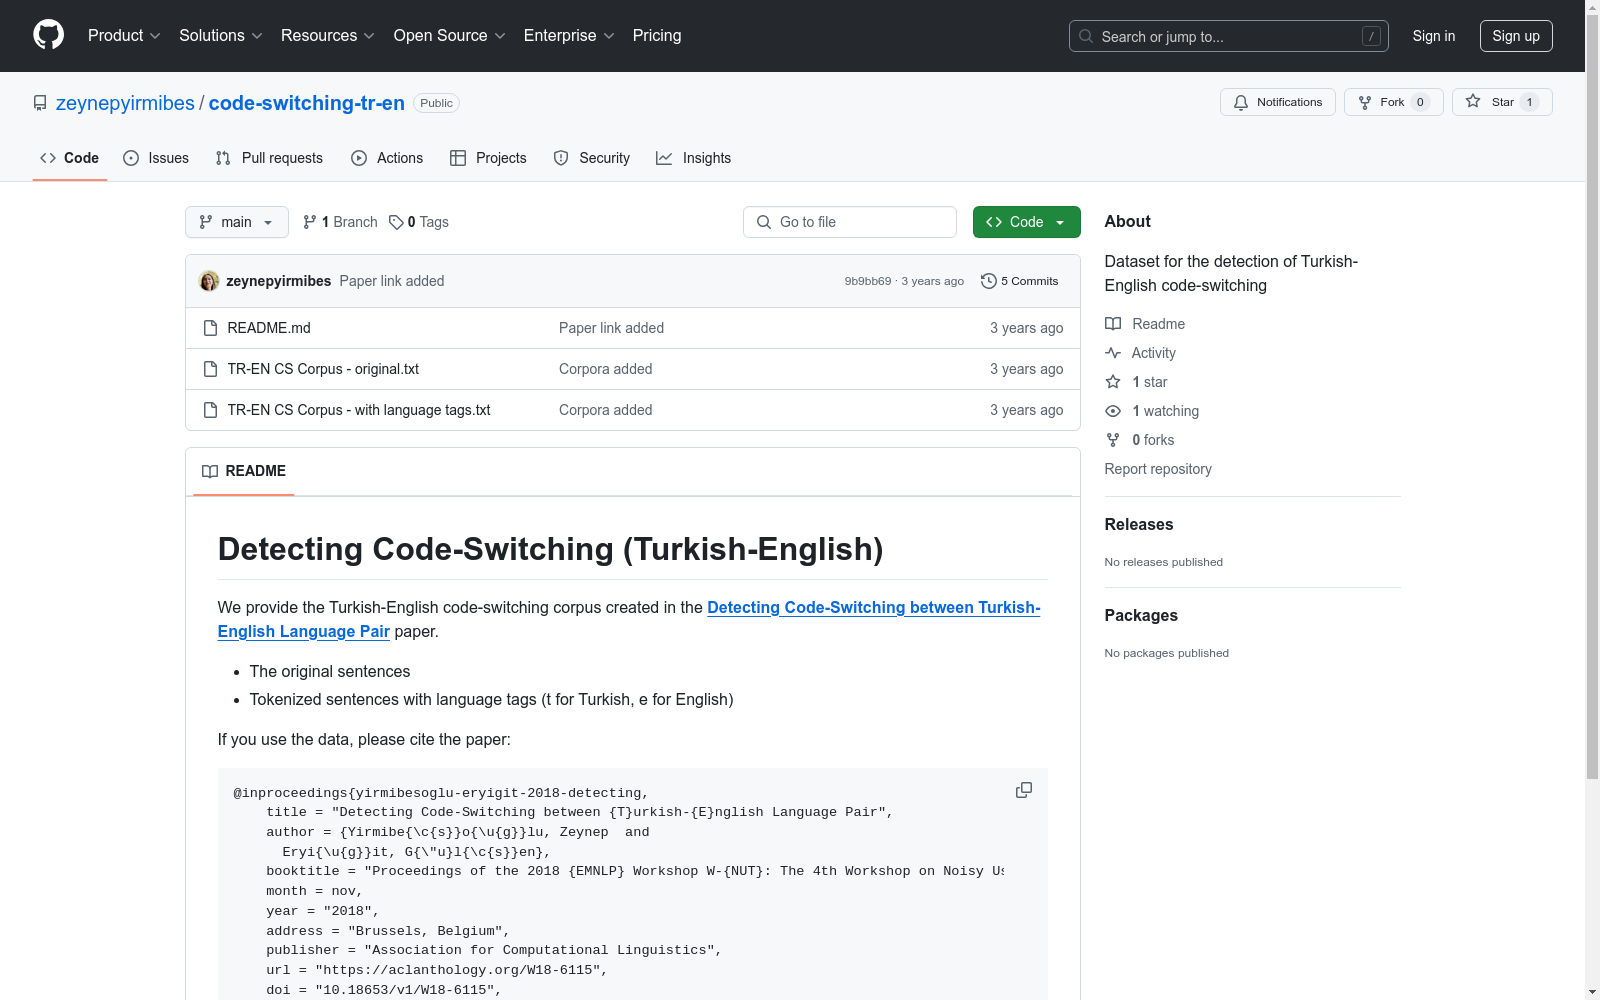View the 0 Tags list
Screen dimensions: 1600x1000
pos(419,222)
